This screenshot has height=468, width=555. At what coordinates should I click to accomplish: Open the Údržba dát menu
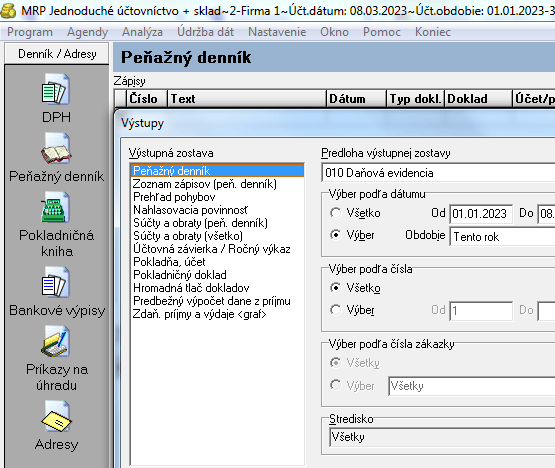click(x=205, y=32)
